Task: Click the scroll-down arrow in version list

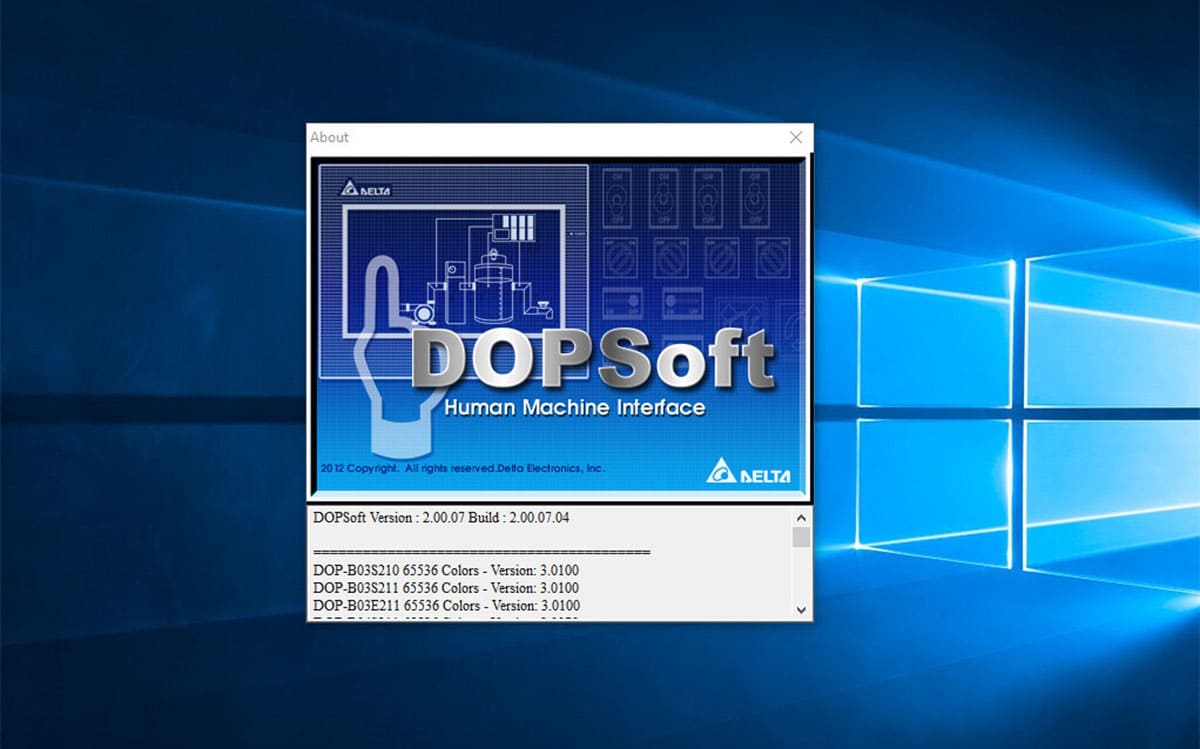Action: pyautogui.click(x=801, y=608)
